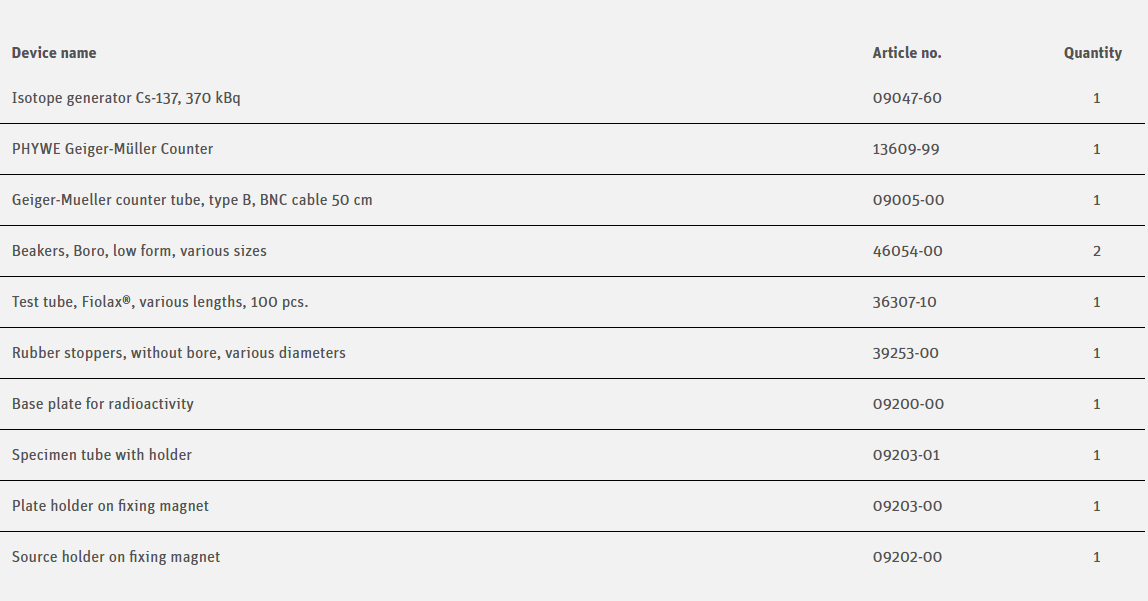This screenshot has width=1148, height=601.
Task: Select Isotope generator Cs-137 device name
Action: (126, 98)
